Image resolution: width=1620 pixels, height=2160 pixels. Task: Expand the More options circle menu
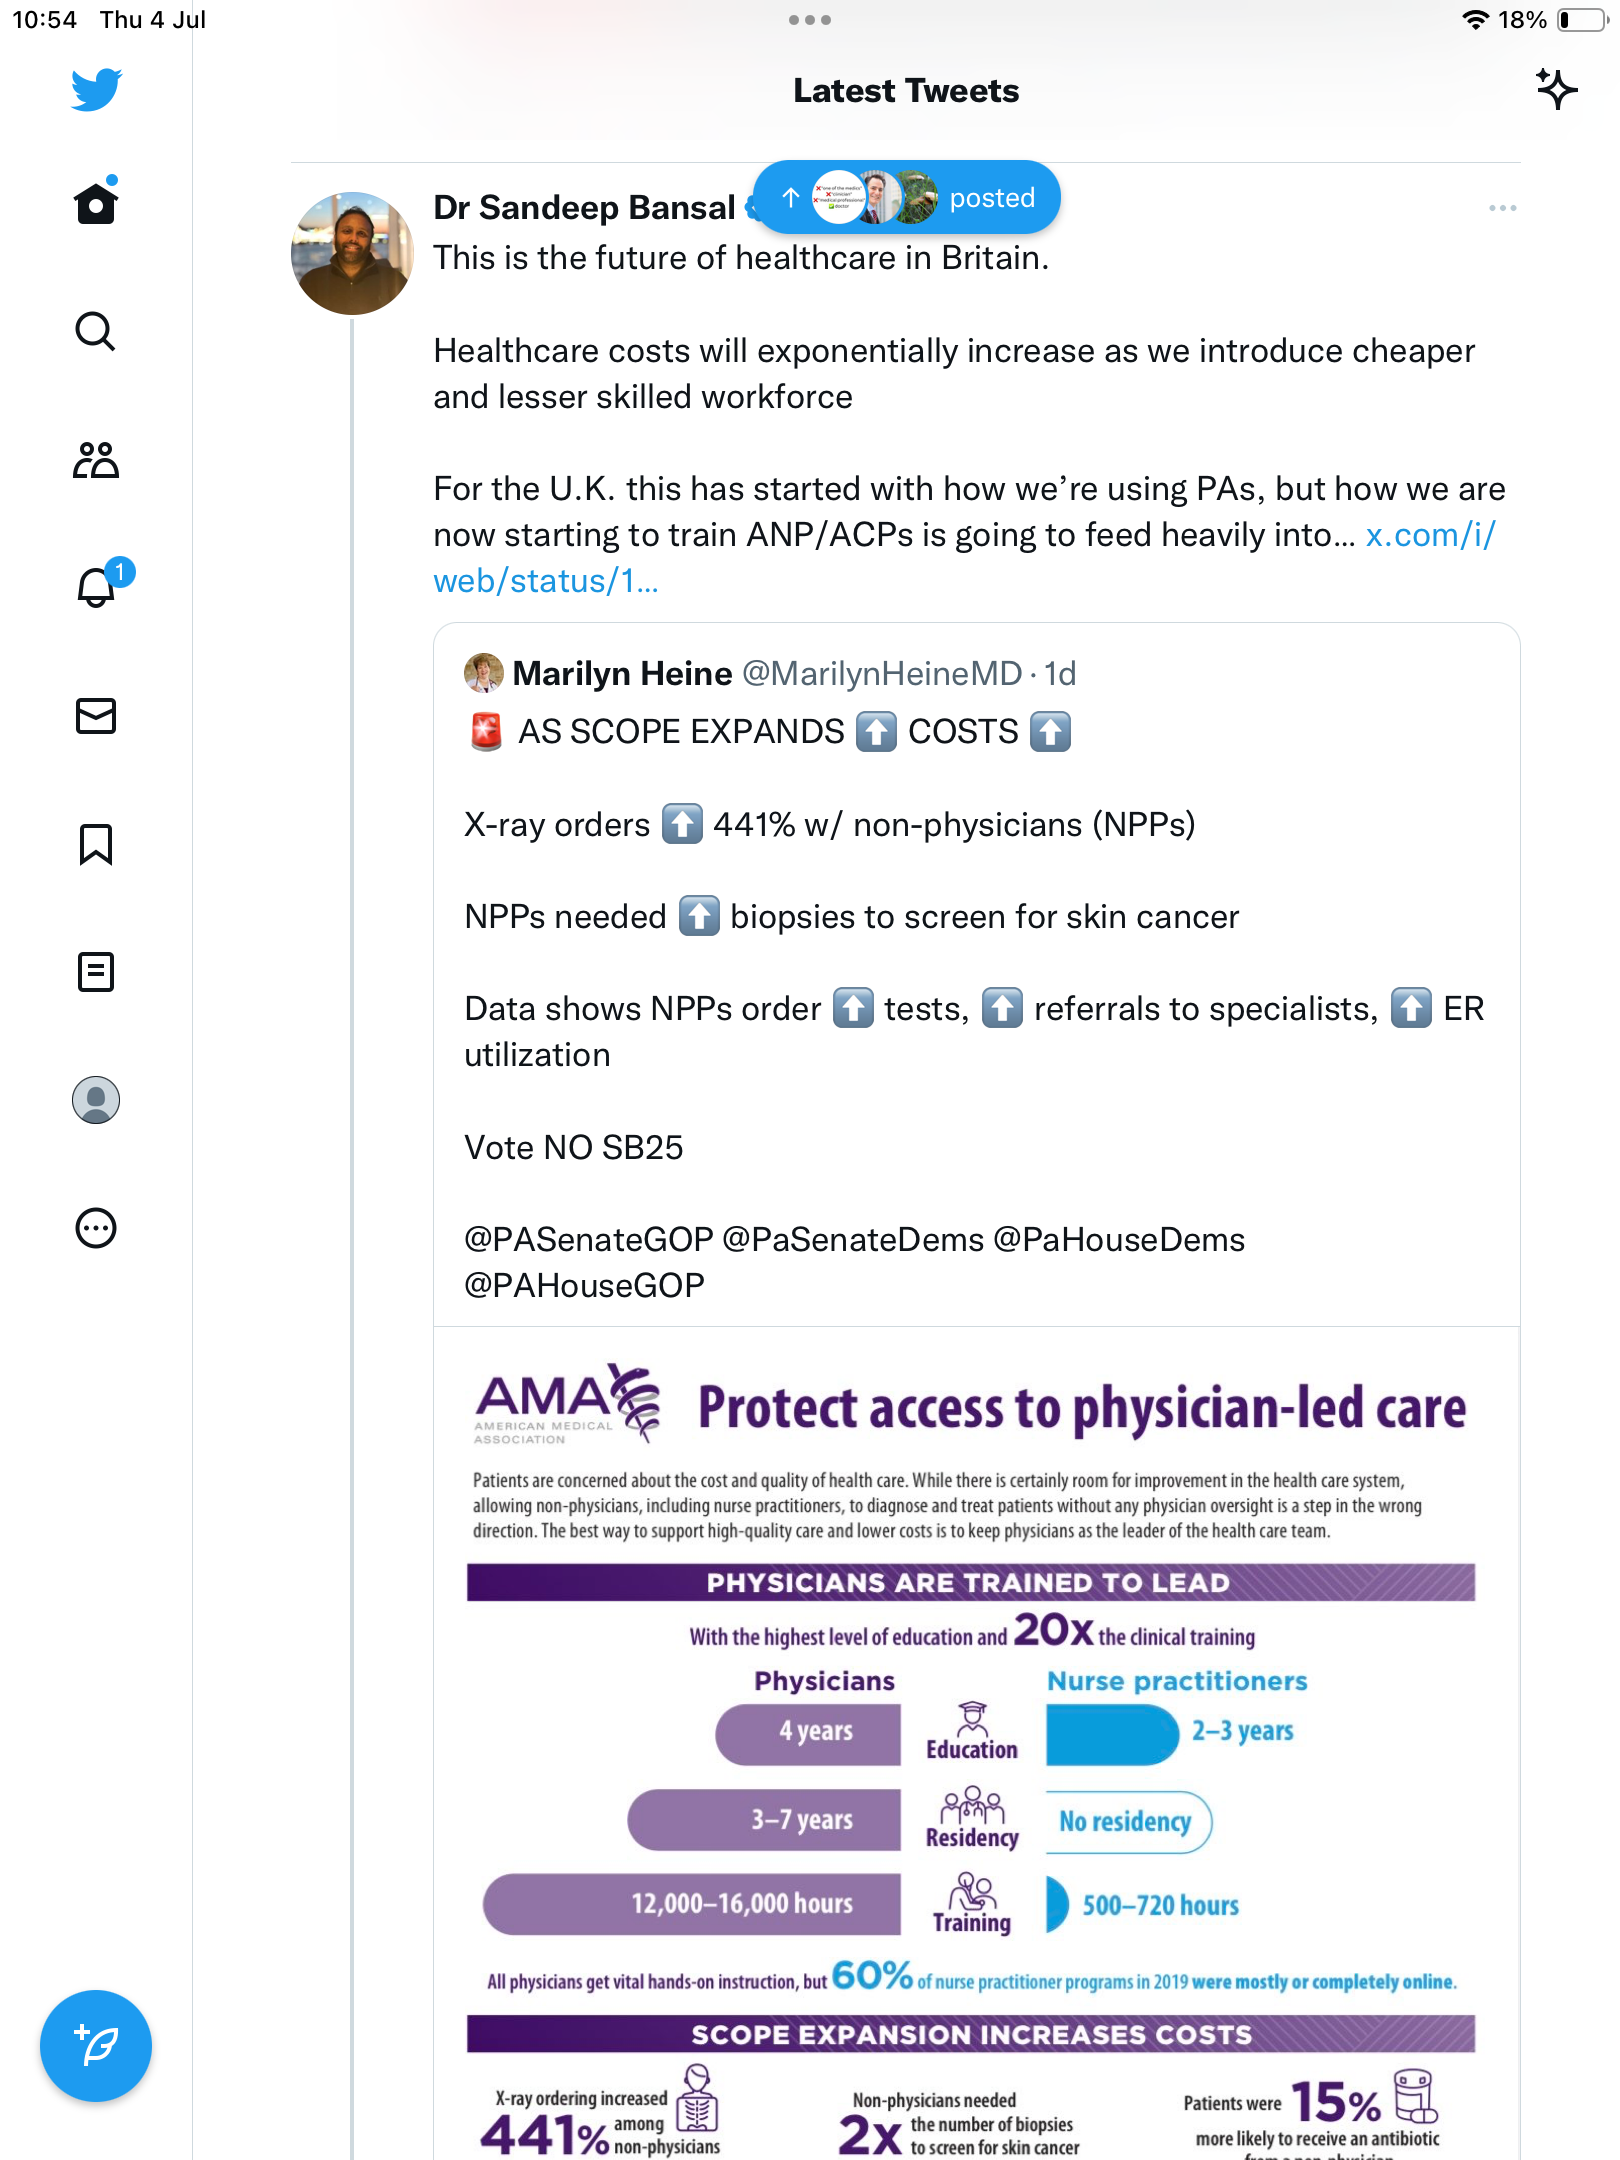96,1228
